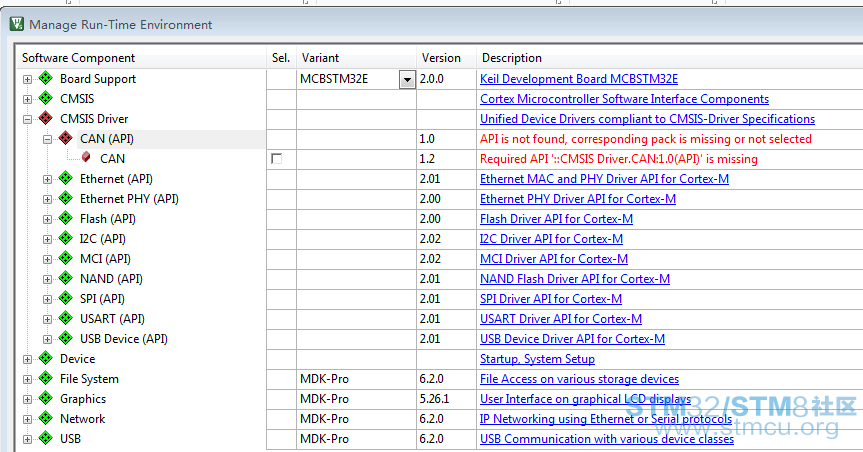This screenshot has width=863, height=452.
Task: Enable the CAN component checkbox
Action: [x=277, y=159]
